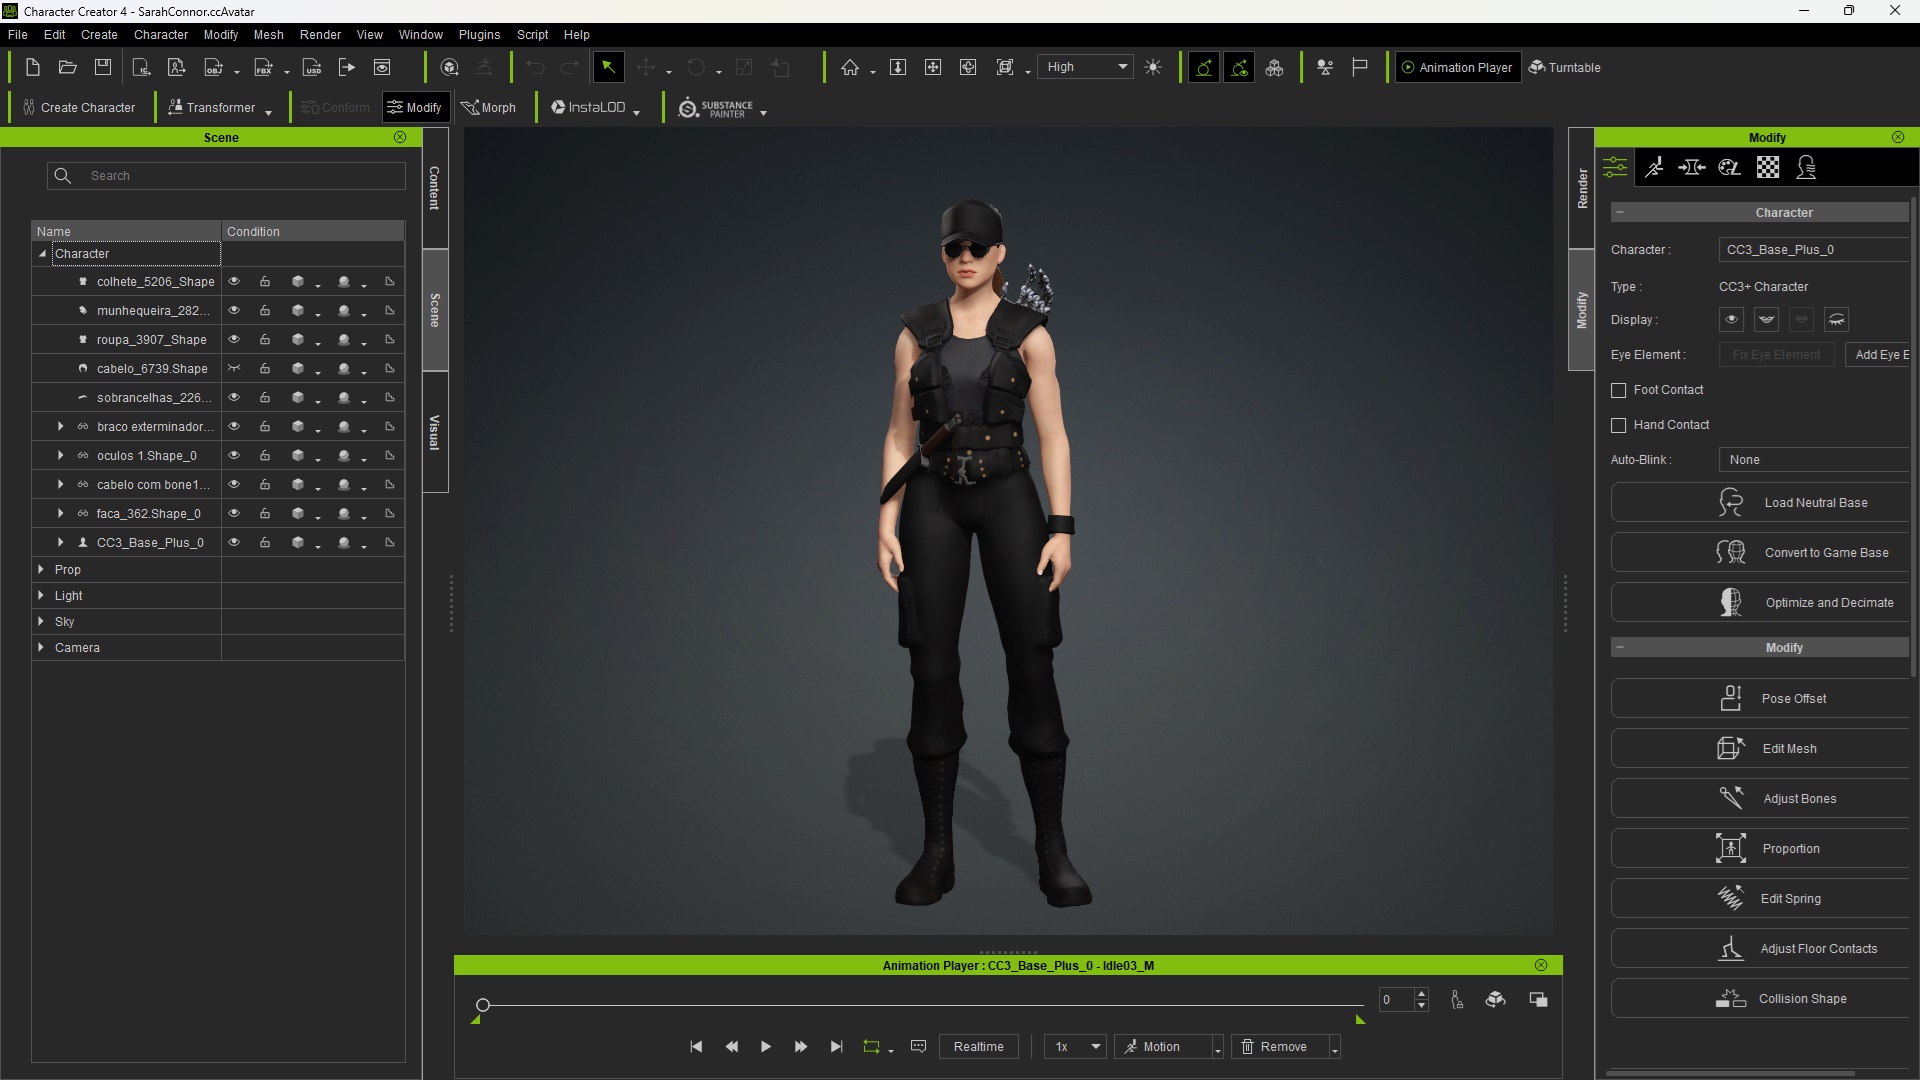1920x1080 pixels.
Task: Switch to the Visual side tab
Action: 435,432
